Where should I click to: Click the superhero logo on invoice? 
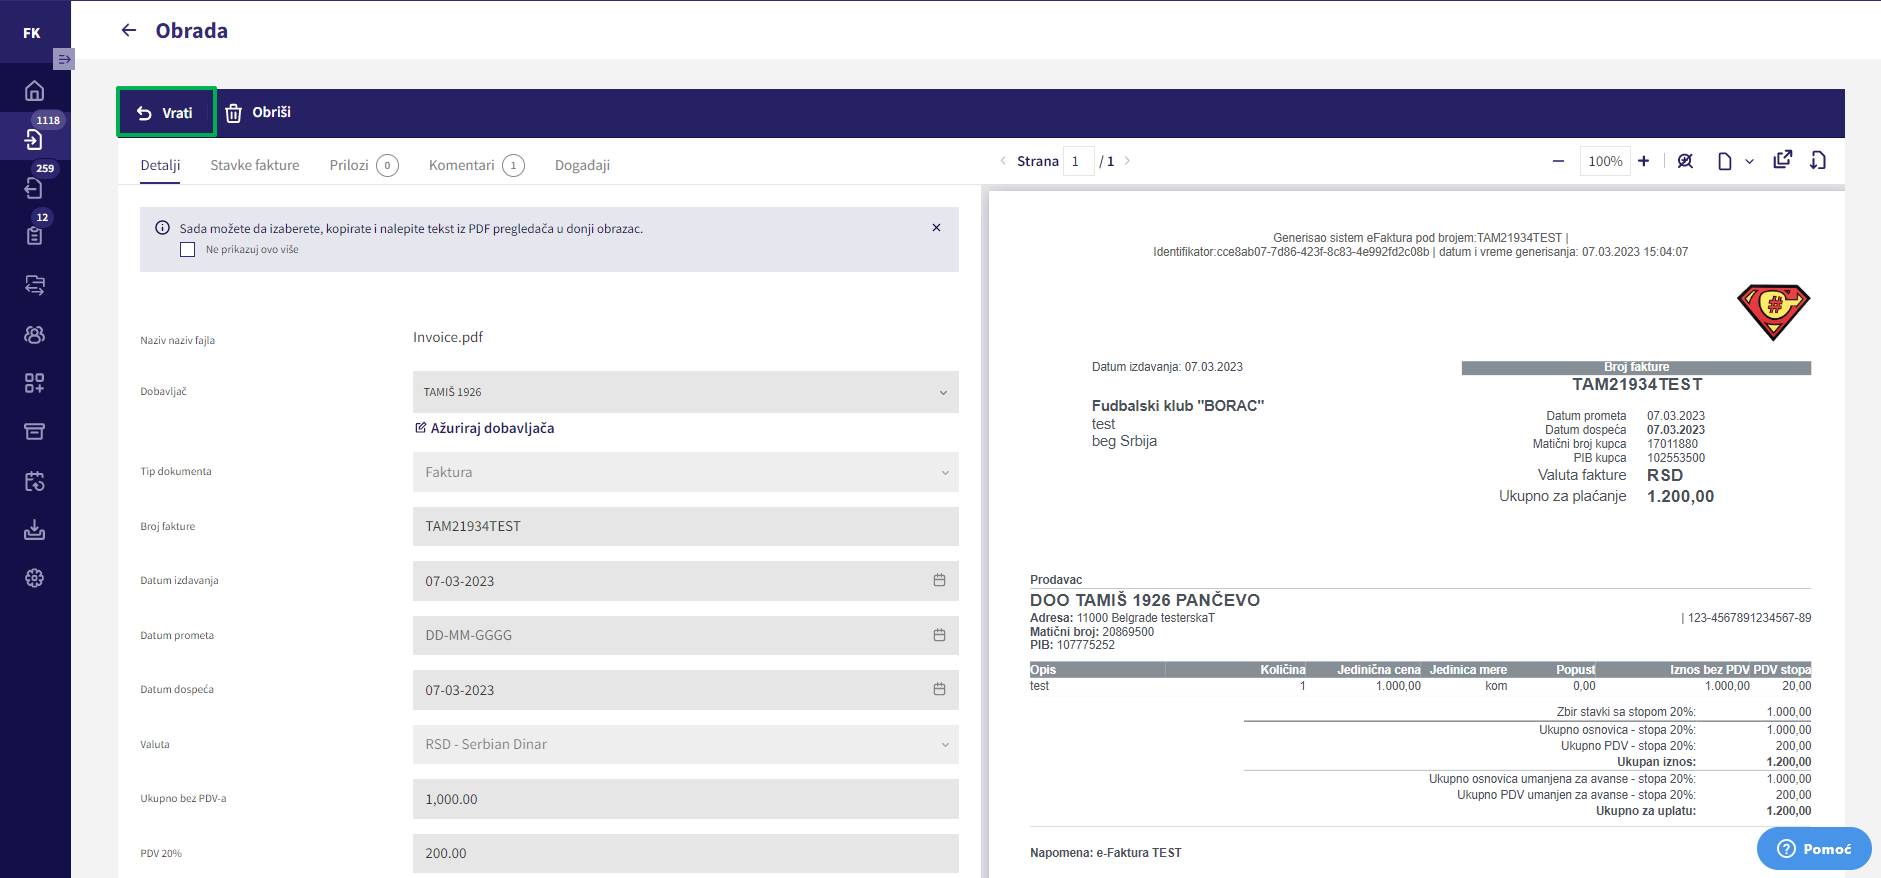click(x=1773, y=312)
